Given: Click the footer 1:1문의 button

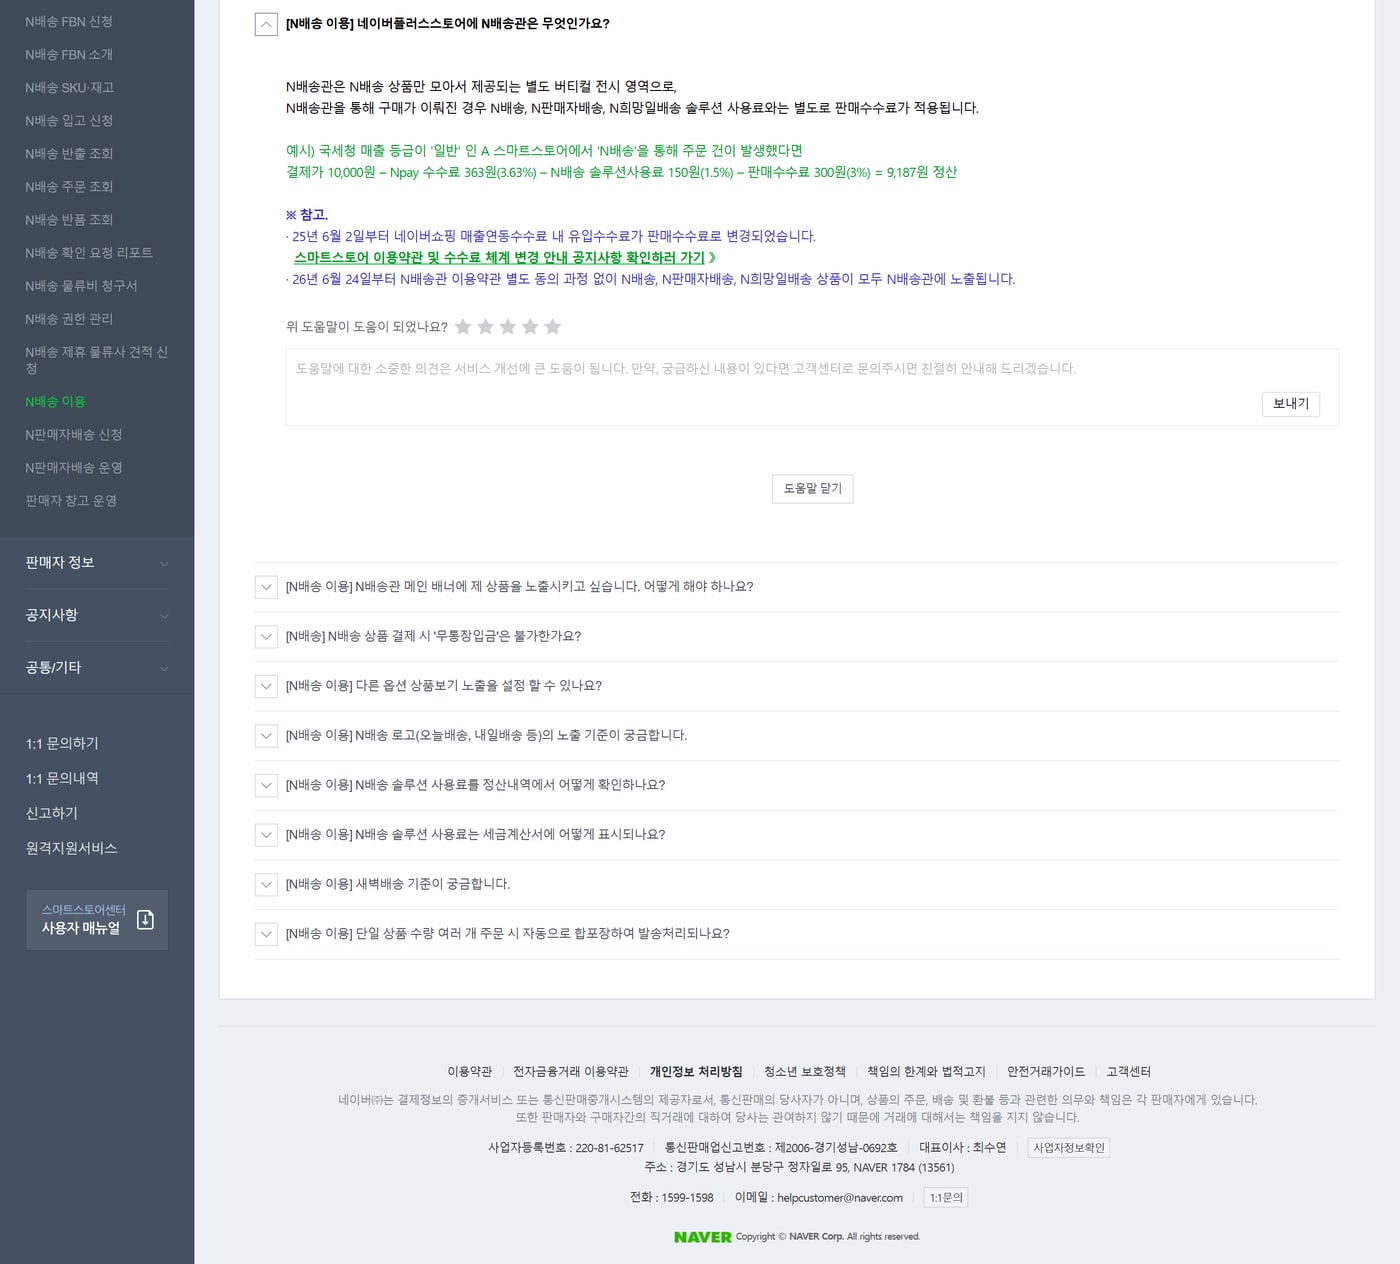Looking at the screenshot, I should [x=946, y=1198].
